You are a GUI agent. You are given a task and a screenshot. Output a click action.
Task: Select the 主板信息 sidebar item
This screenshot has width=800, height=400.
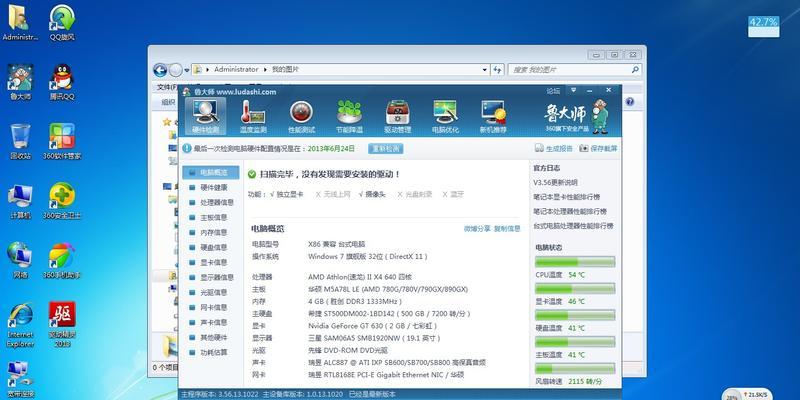(x=211, y=217)
